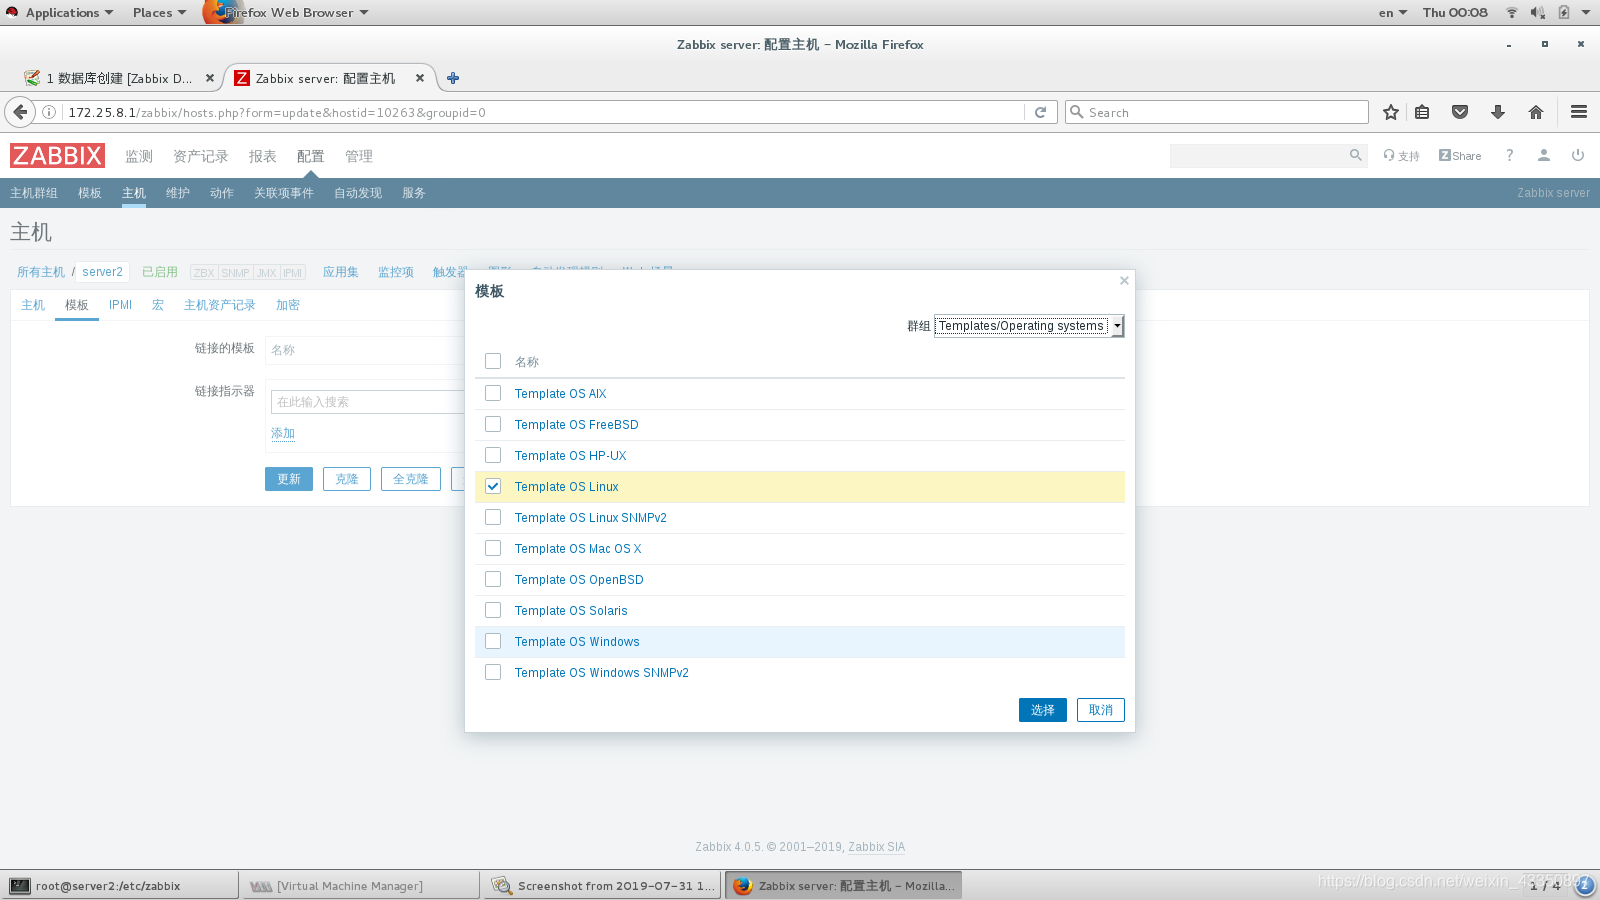The width and height of the screenshot is (1600, 900).
Task: Open the Places menu
Action: (x=159, y=12)
